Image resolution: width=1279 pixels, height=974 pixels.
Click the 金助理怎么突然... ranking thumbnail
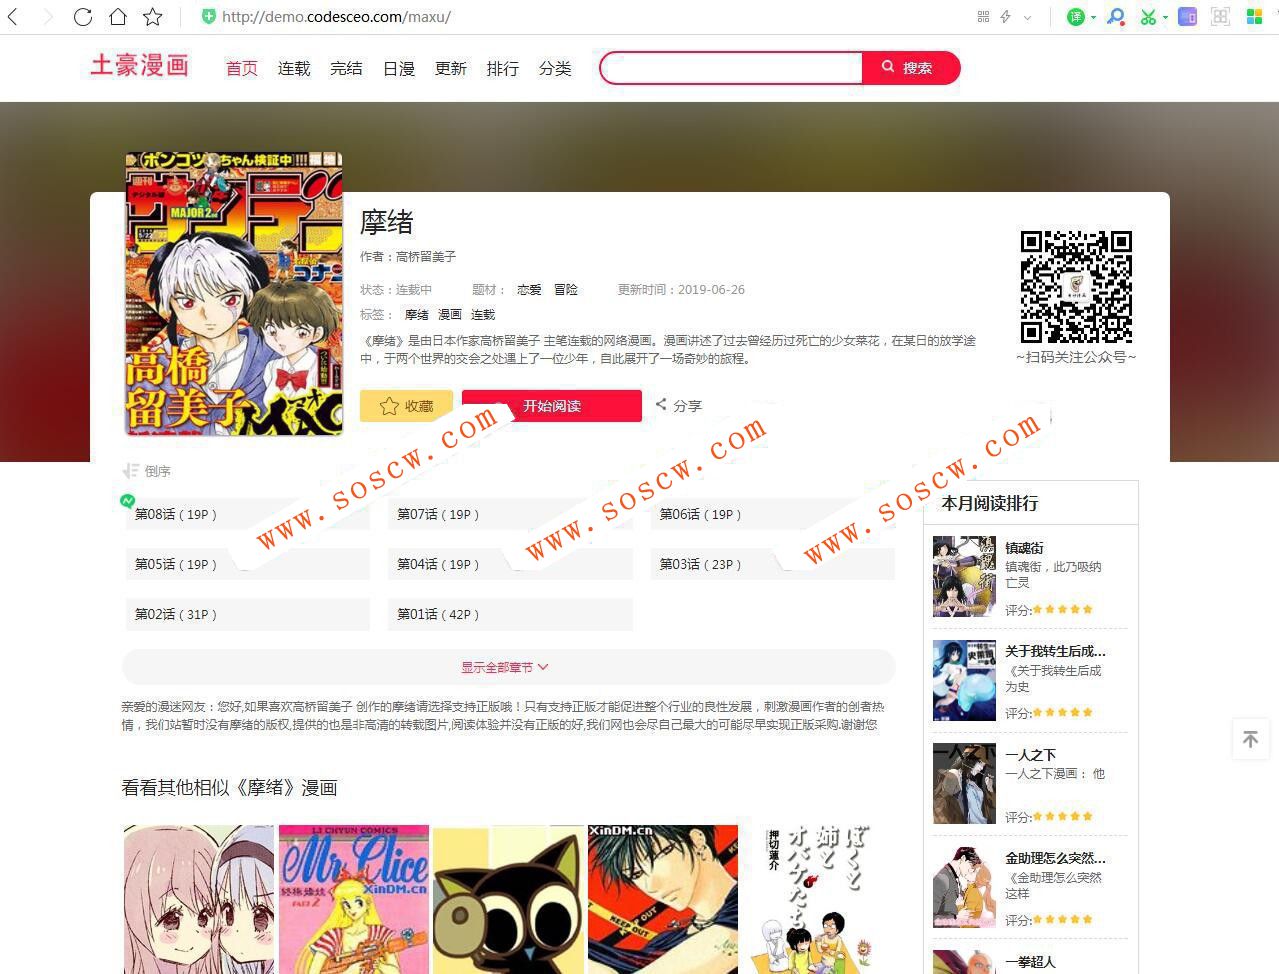pos(964,887)
